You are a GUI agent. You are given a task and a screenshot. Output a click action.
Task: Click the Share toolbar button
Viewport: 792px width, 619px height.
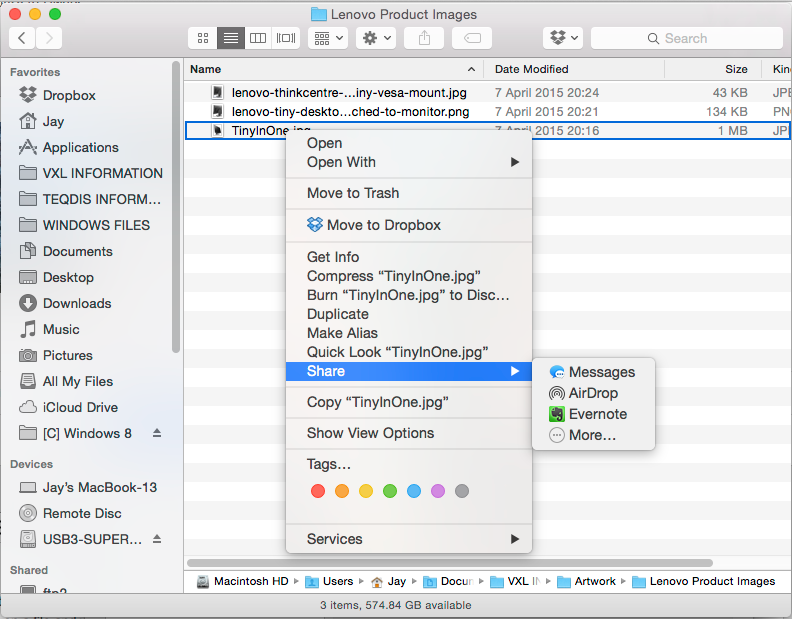point(424,38)
